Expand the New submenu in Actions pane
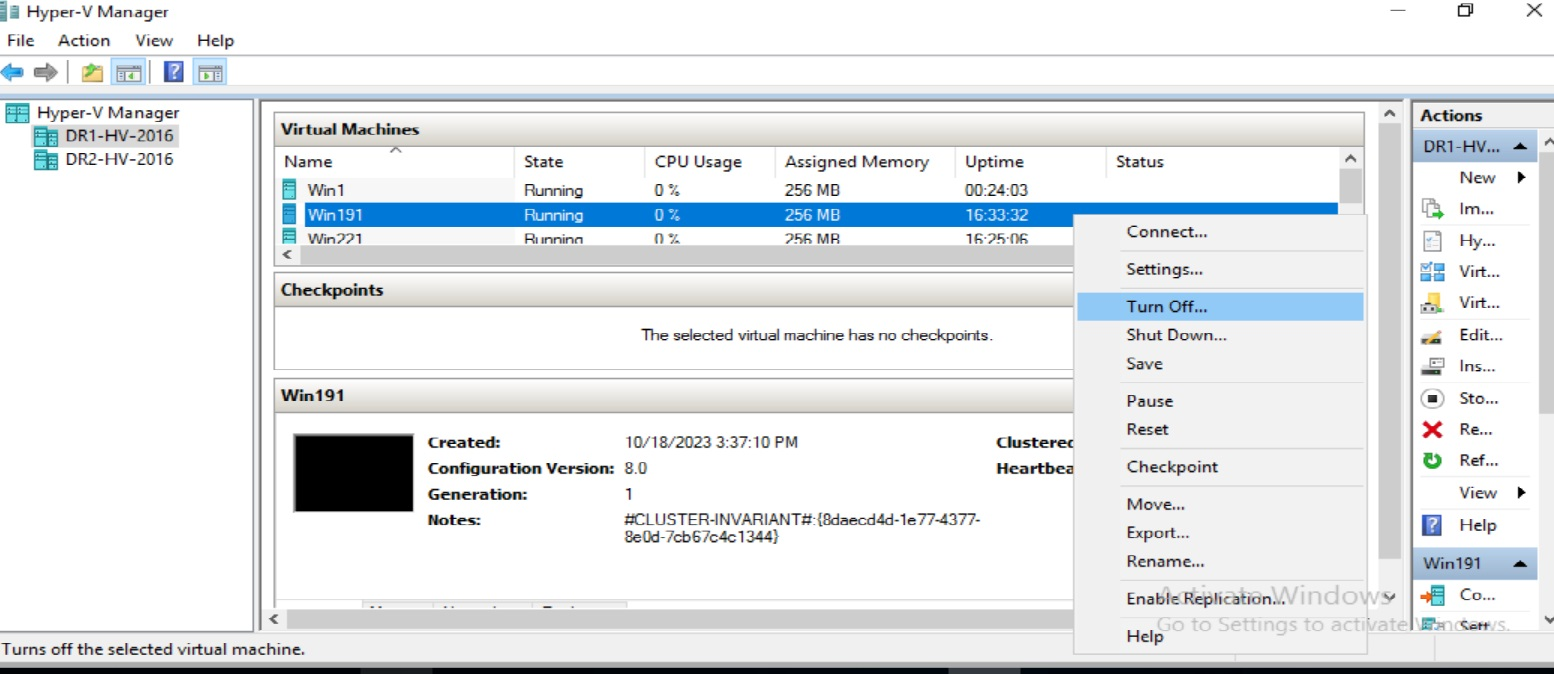The image size is (1554, 674). [1478, 177]
